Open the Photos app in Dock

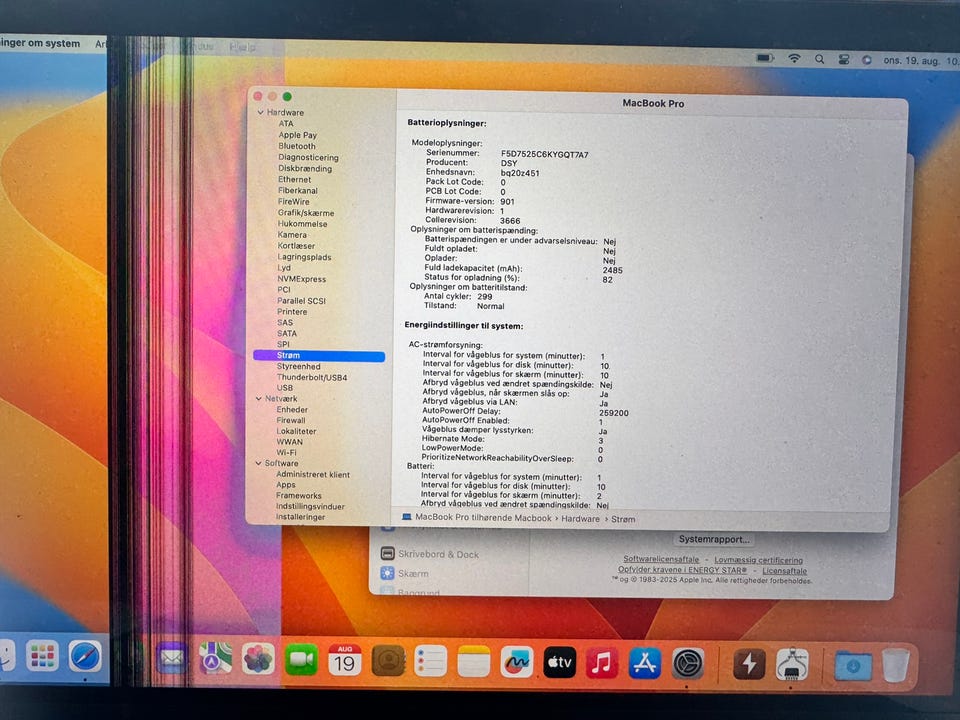coord(258,659)
